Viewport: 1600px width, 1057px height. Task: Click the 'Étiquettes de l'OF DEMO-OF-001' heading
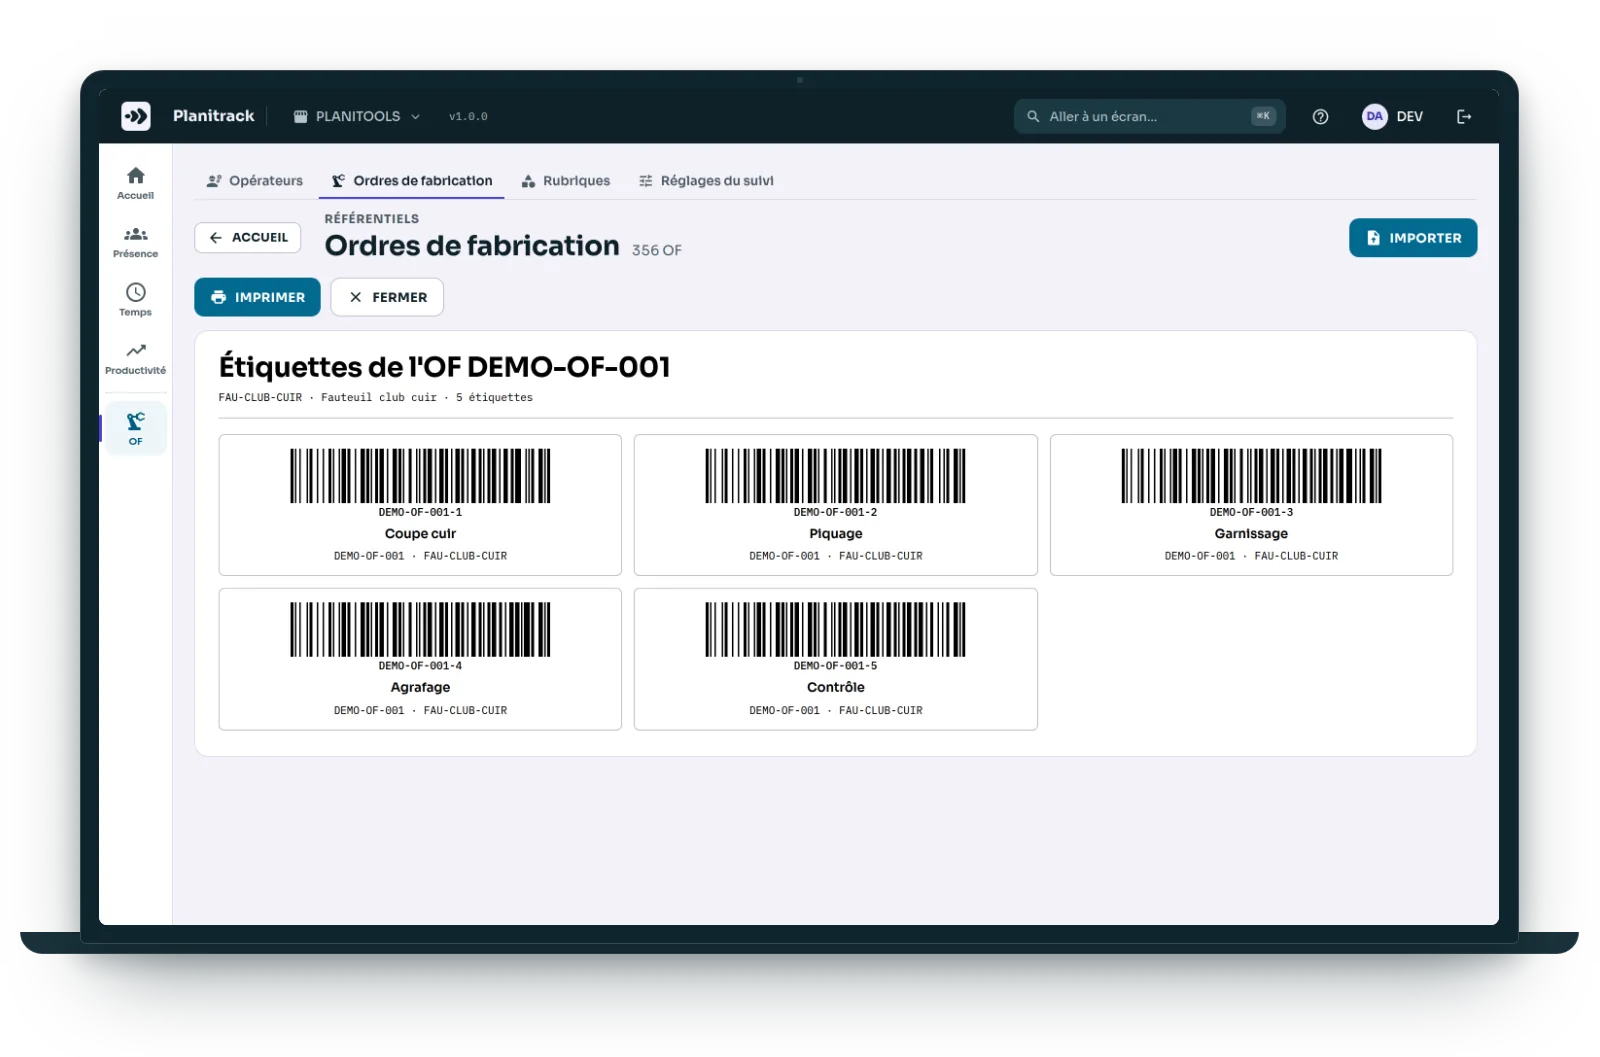(444, 367)
